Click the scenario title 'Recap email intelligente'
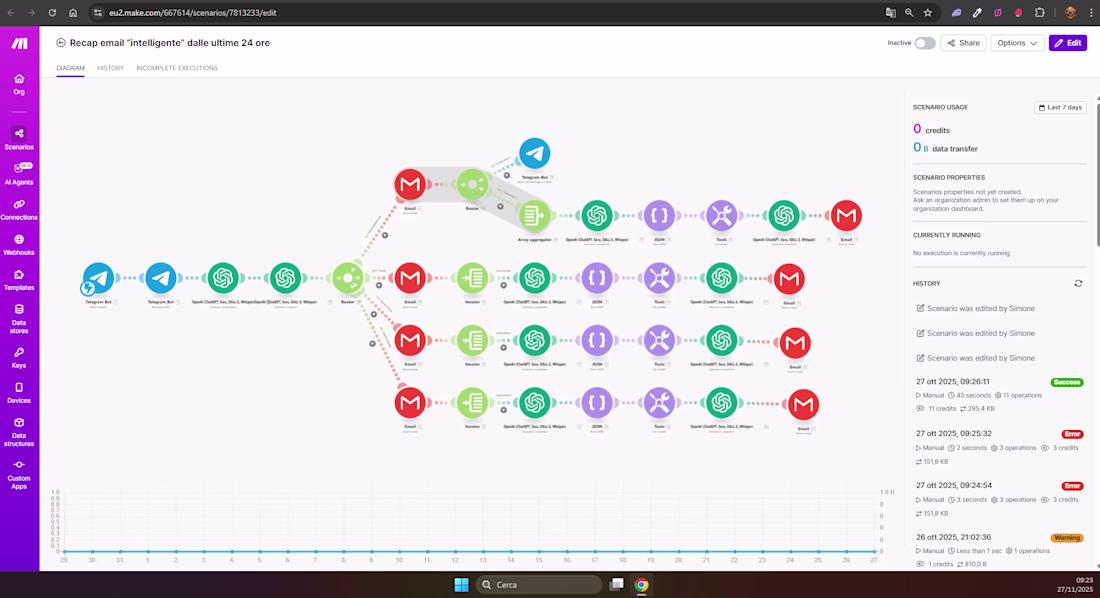1100x598 pixels. [170, 43]
